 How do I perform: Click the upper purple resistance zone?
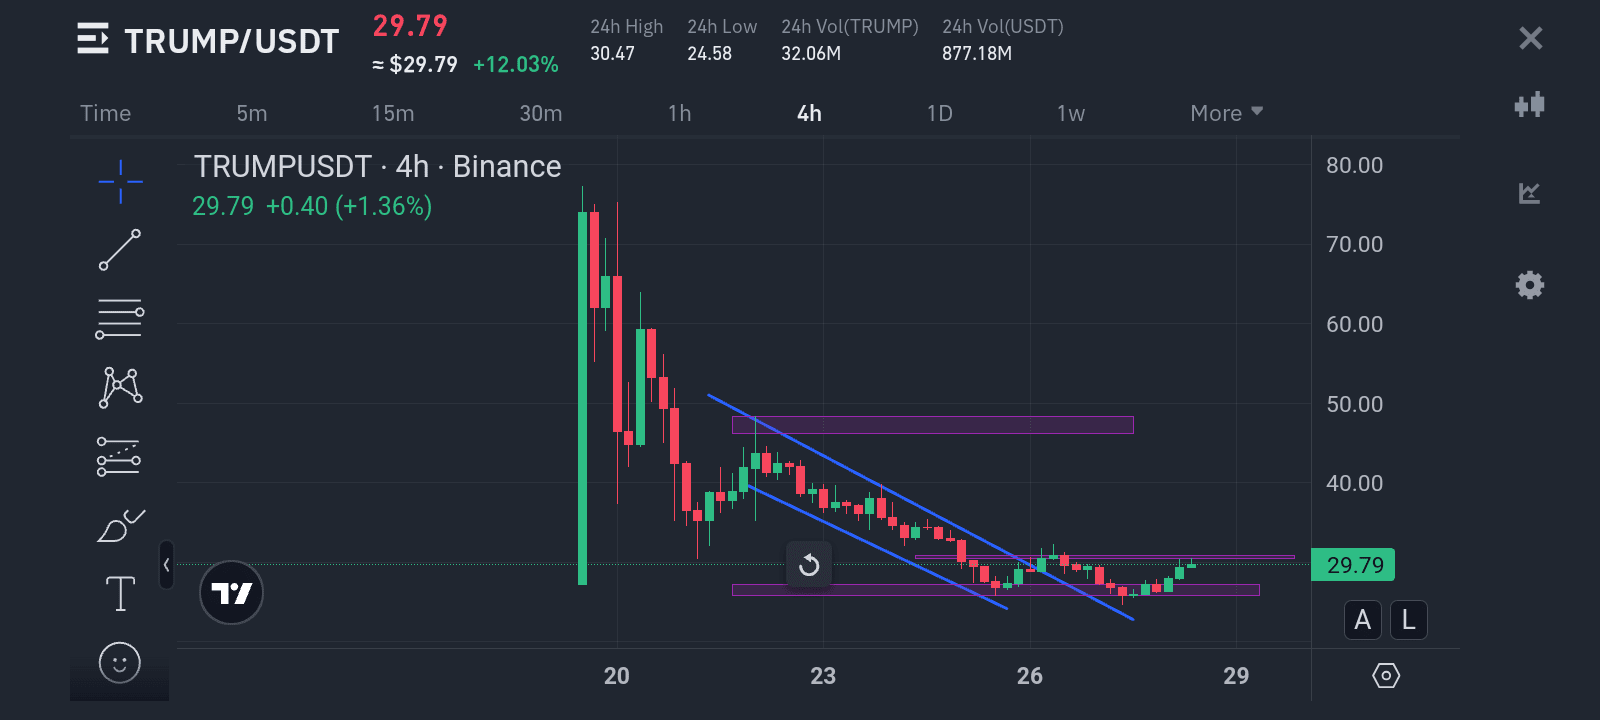click(x=932, y=425)
